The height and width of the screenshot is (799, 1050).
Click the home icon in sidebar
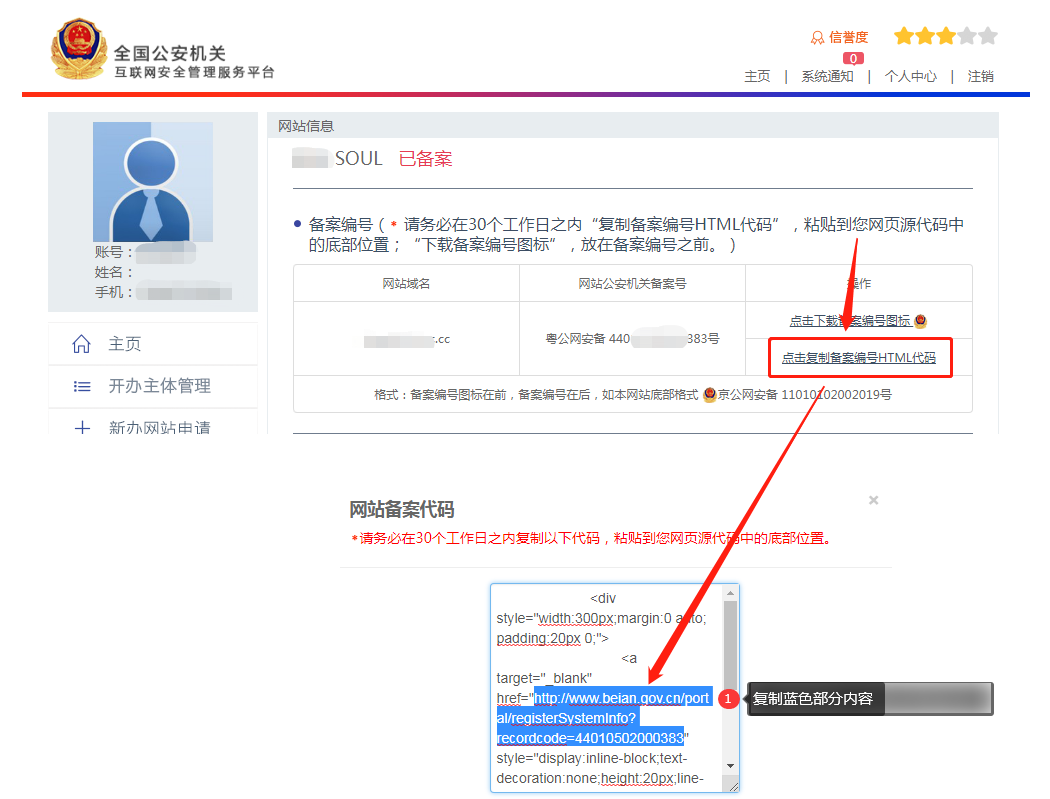82,344
